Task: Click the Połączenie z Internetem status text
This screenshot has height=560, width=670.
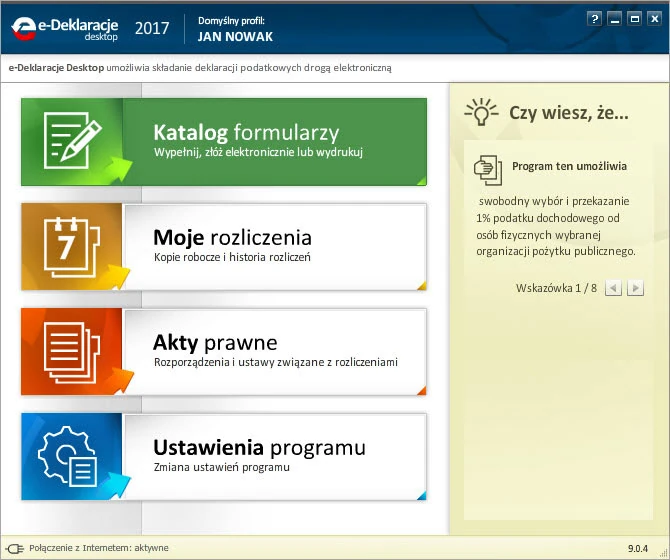Action: [99, 548]
